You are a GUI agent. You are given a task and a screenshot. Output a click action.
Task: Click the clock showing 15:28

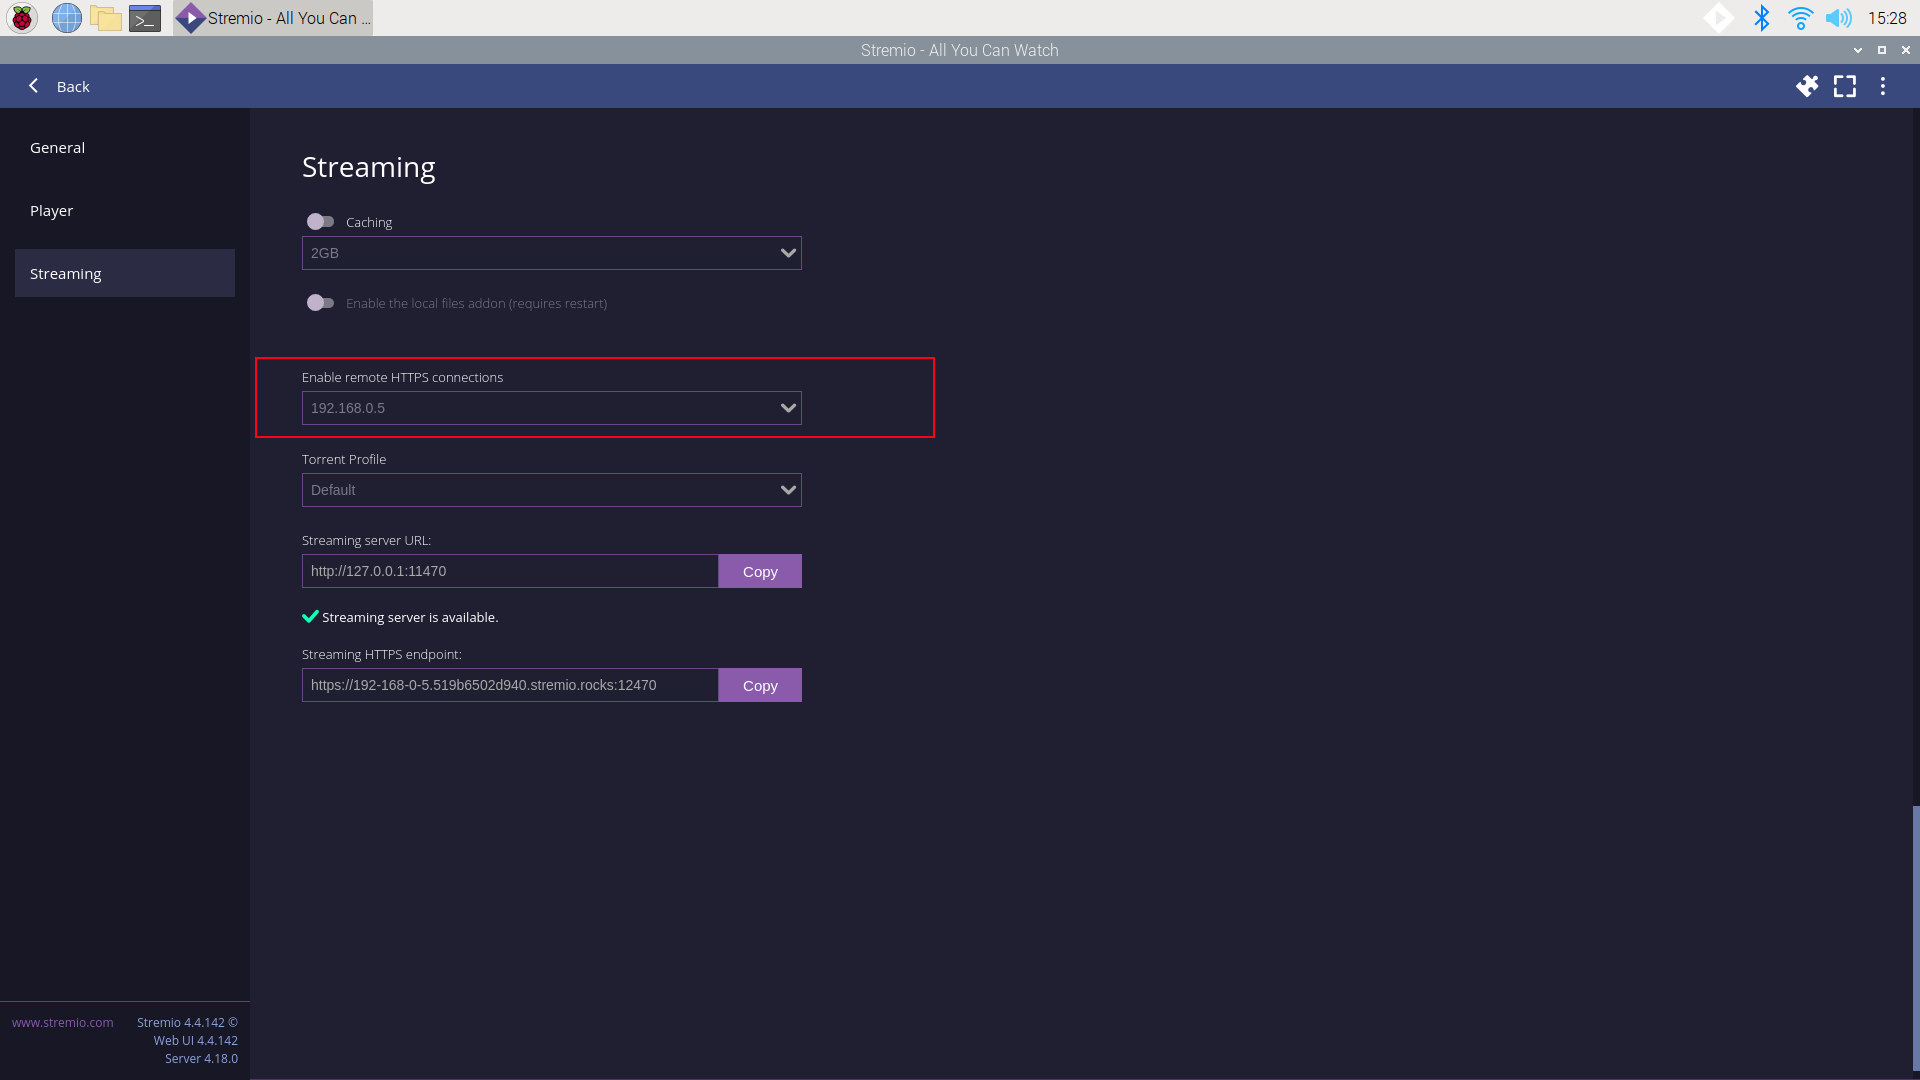(1887, 18)
